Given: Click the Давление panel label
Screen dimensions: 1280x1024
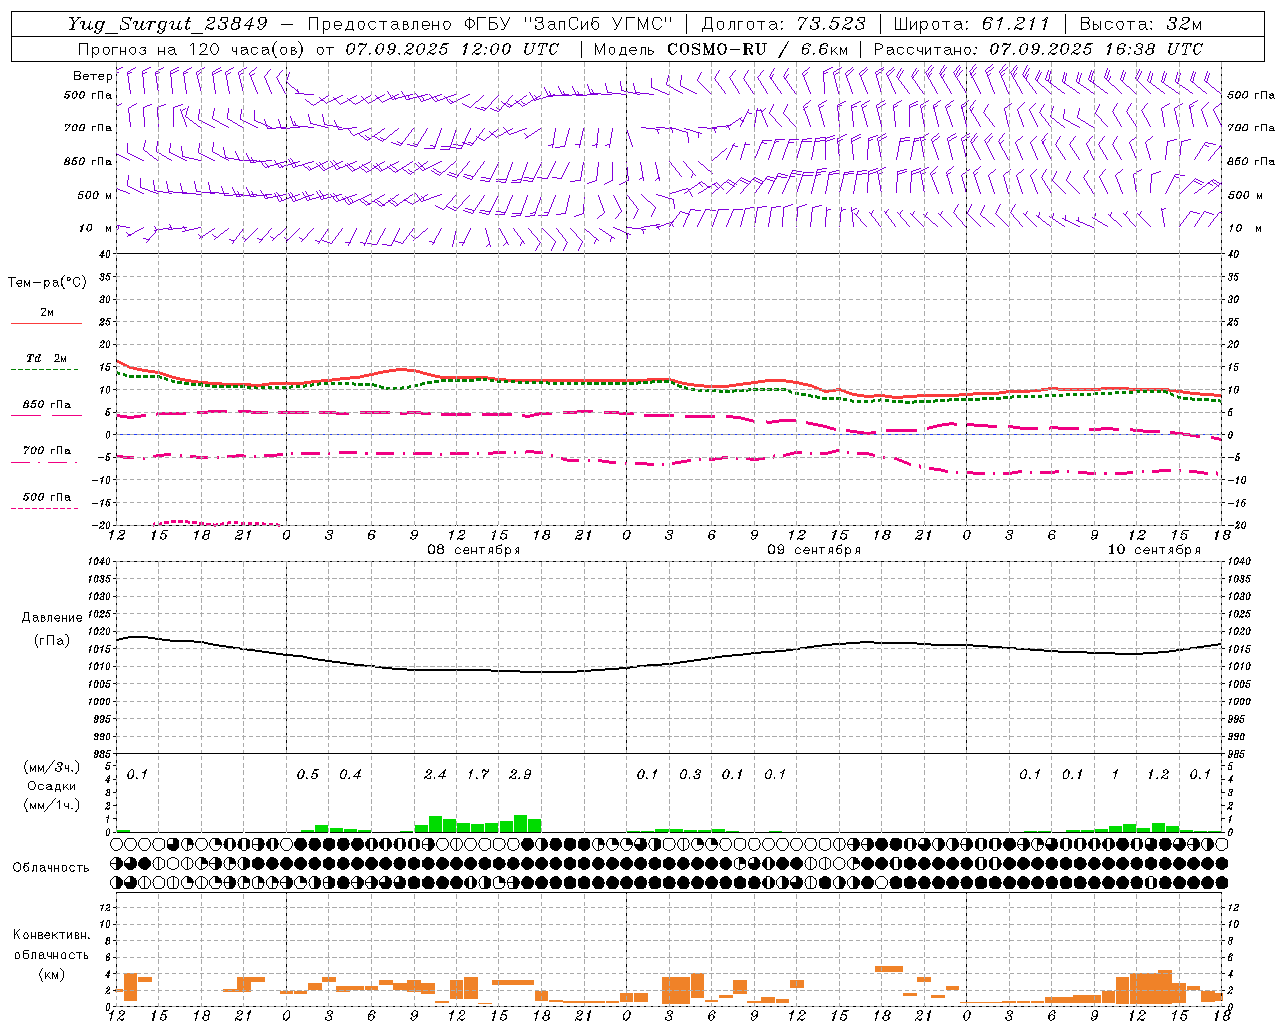Looking at the screenshot, I should click(52, 618).
